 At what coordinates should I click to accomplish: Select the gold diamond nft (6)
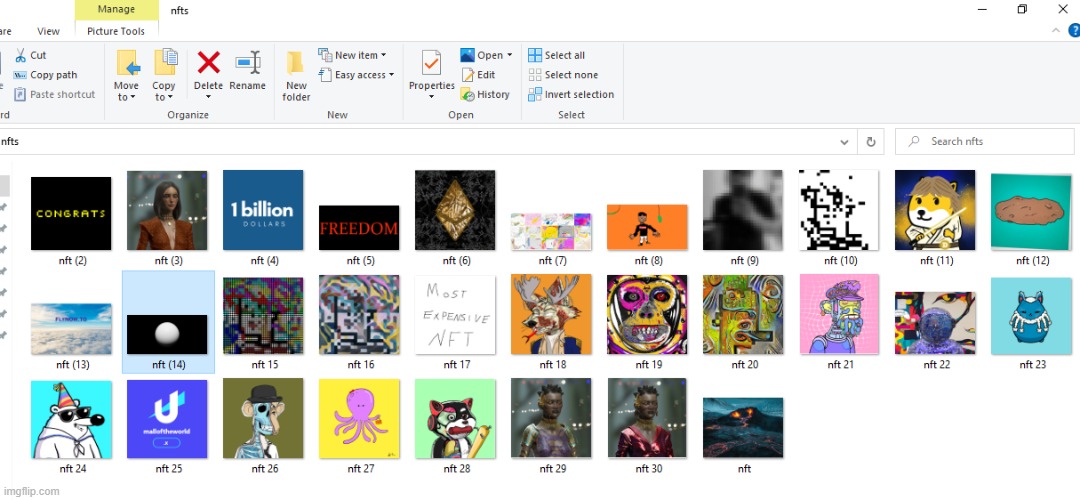[x=455, y=210]
